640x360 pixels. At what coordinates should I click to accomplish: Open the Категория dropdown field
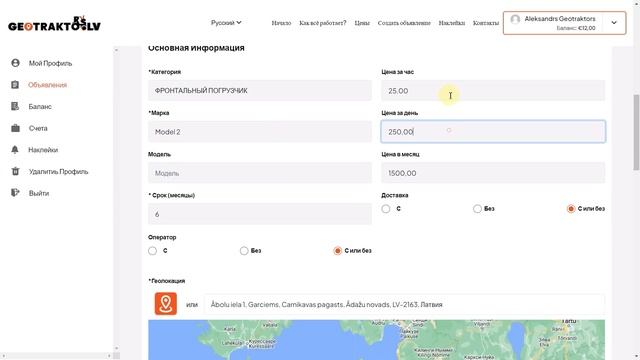coord(260,91)
